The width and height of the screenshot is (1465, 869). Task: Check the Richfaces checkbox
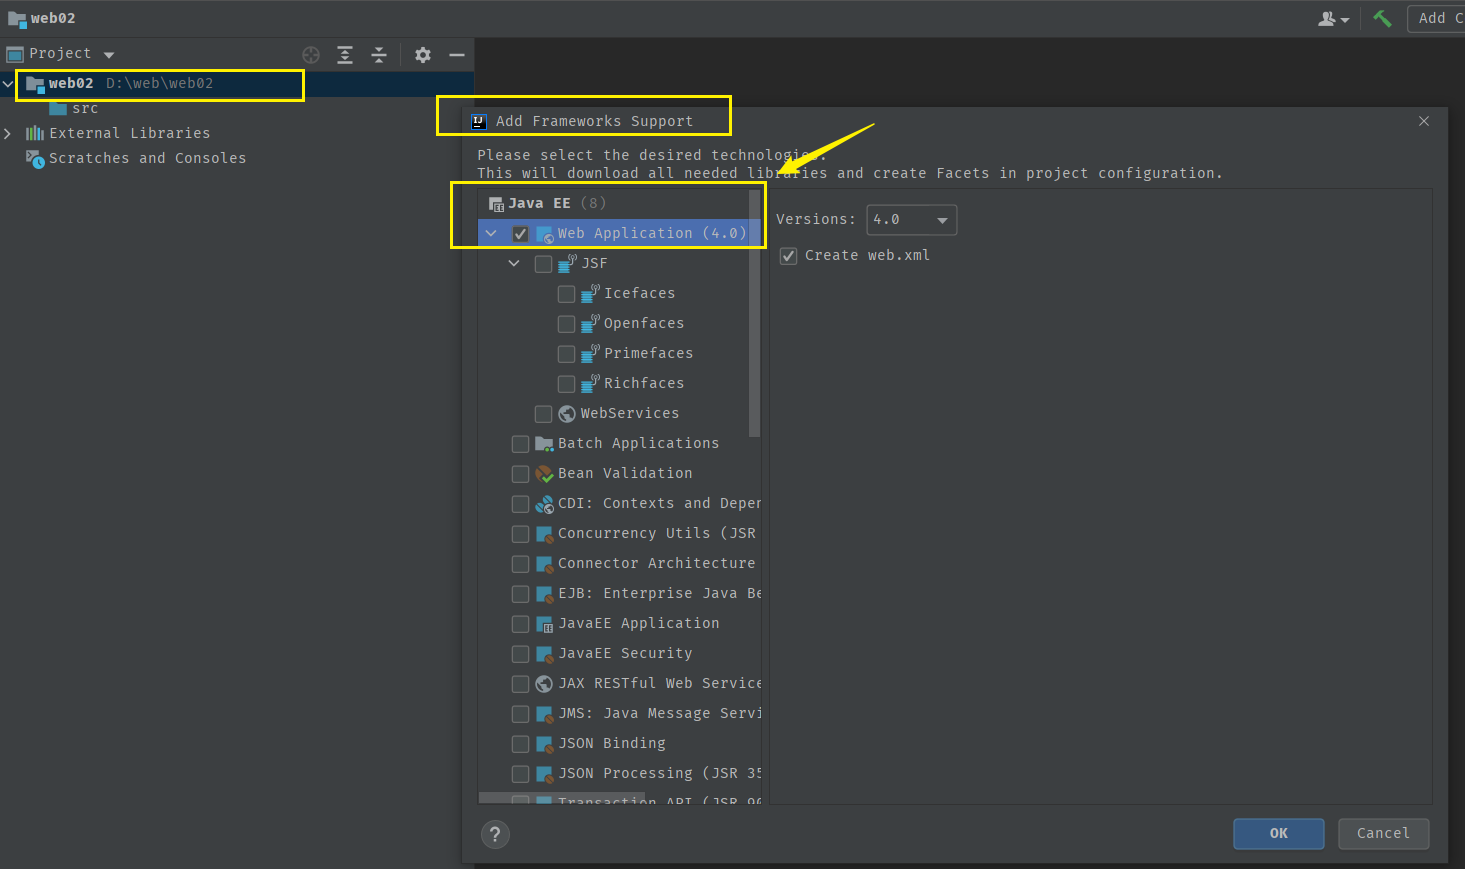566,384
